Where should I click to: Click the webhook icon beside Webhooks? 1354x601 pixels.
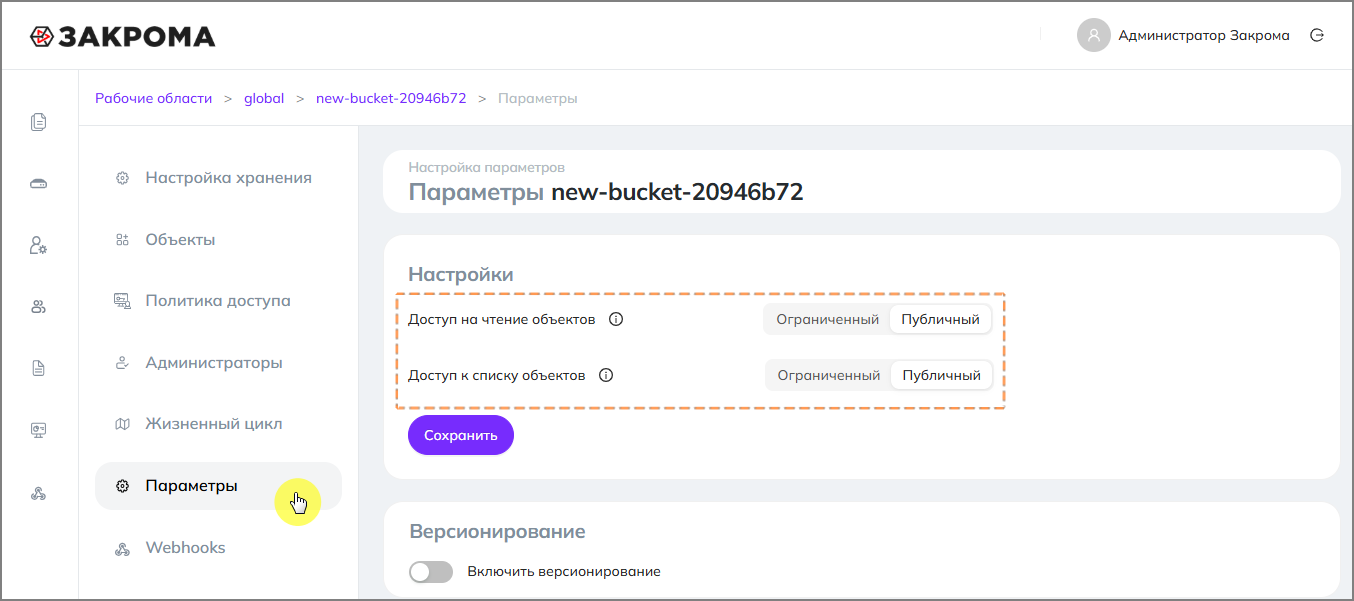122,548
